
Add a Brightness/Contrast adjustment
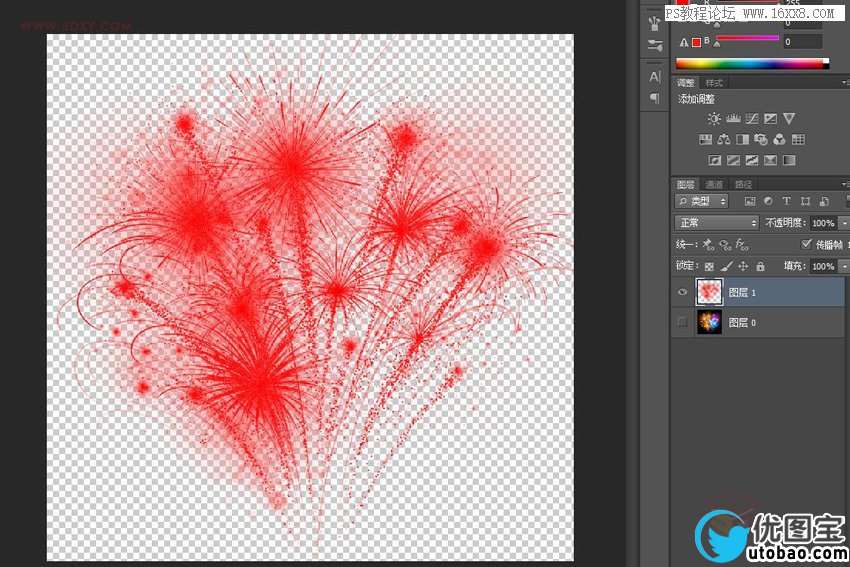coord(714,119)
